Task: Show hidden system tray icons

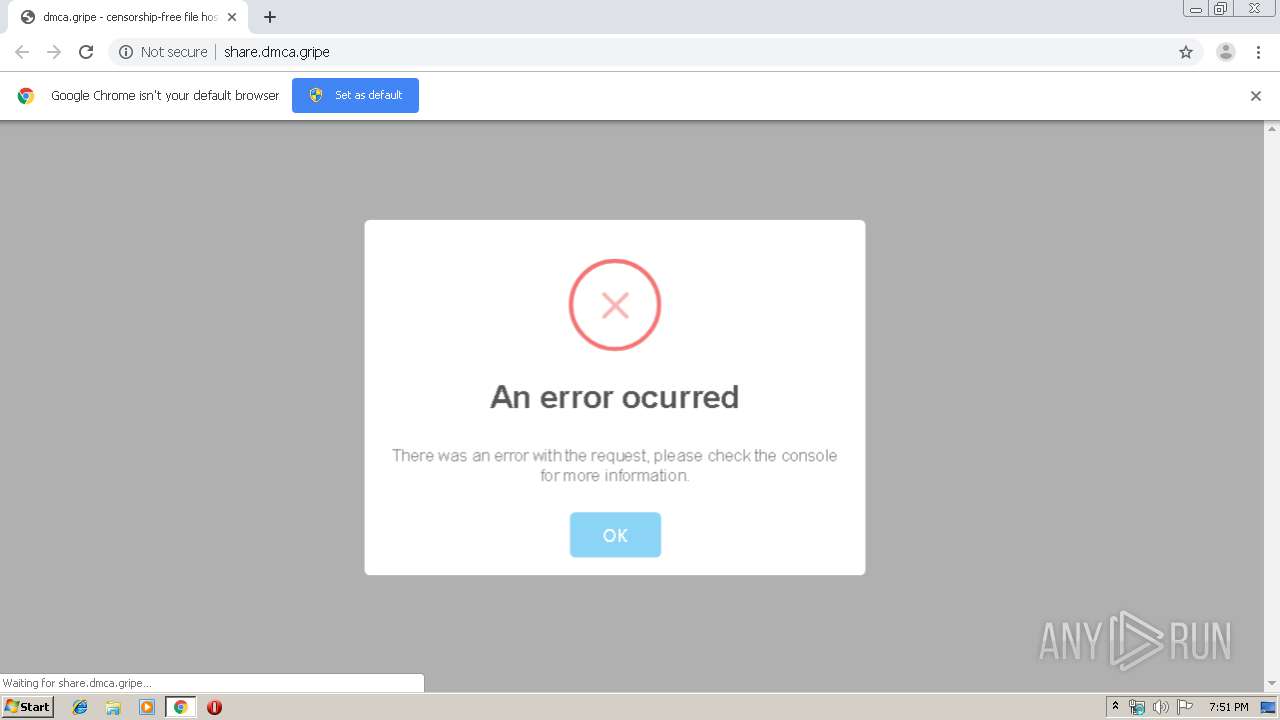Action: [x=1116, y=707]
